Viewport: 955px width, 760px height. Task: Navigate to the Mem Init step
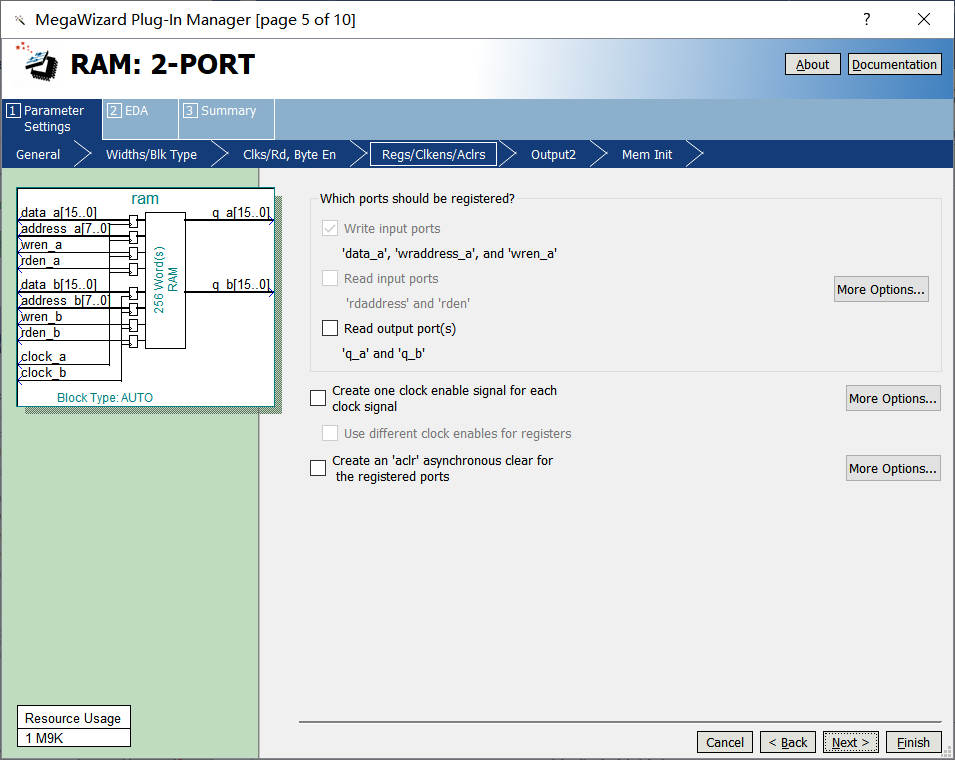tap(647, 155)
